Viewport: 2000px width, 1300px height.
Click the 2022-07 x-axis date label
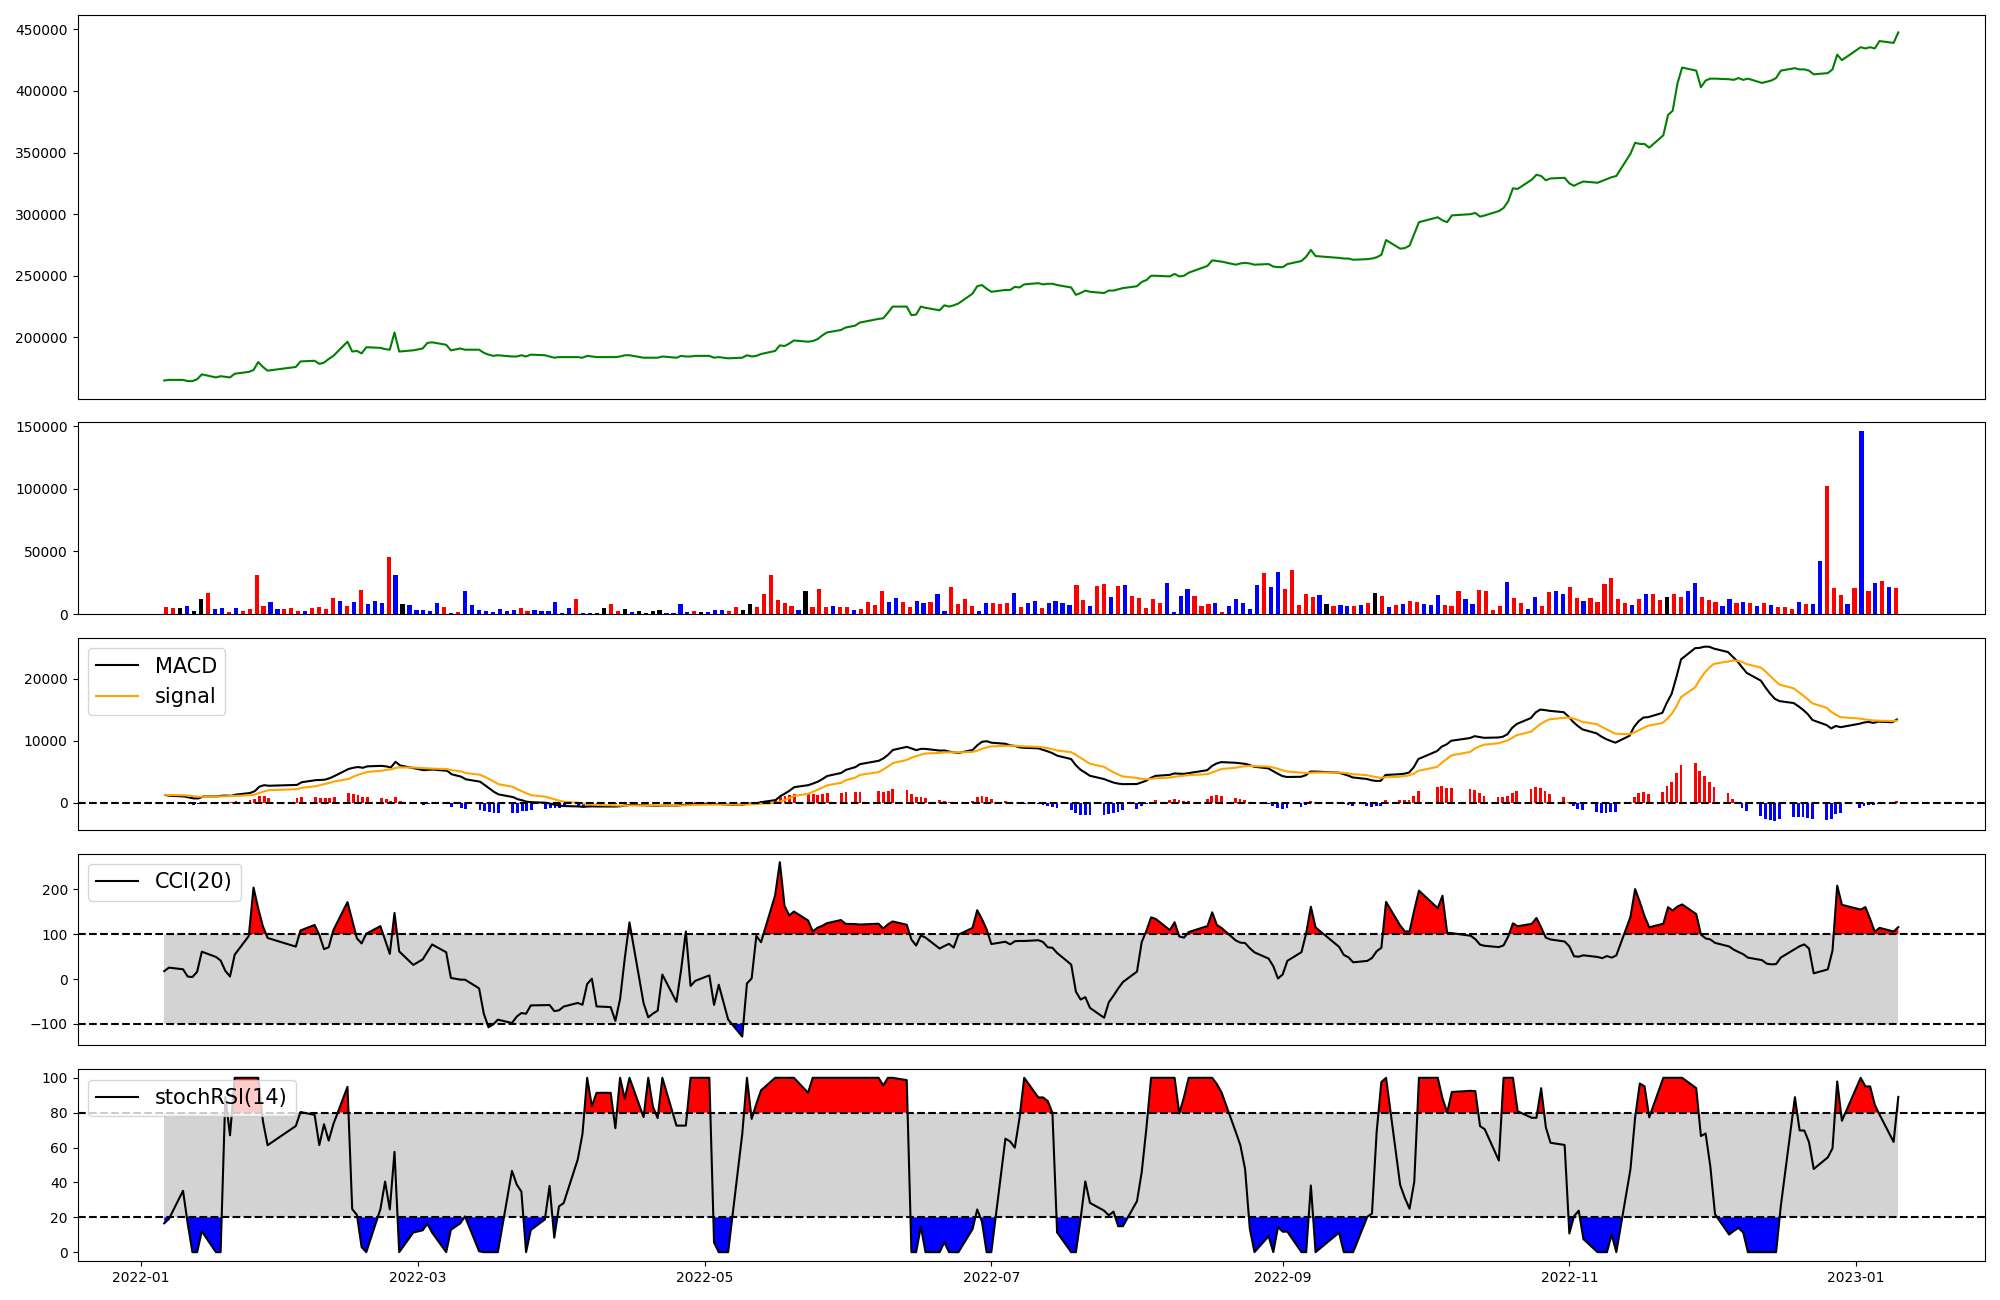[991, 1277]
